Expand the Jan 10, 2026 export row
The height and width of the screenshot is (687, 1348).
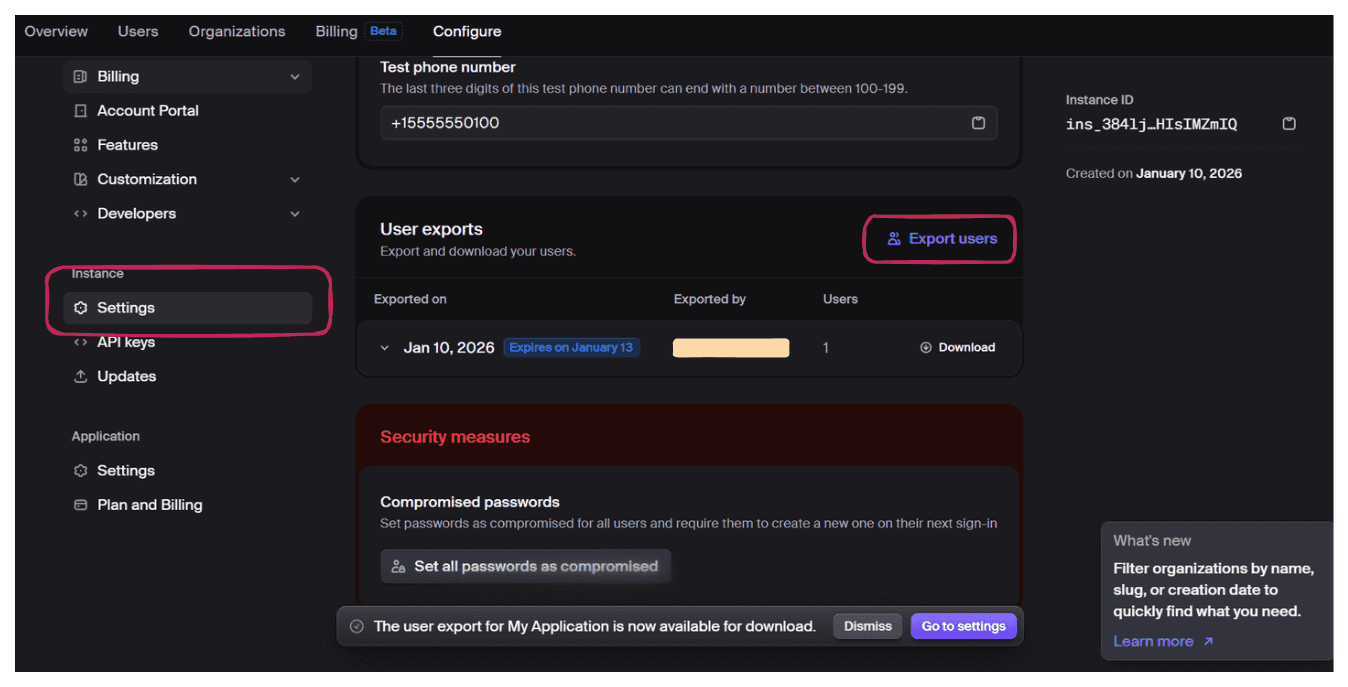pos(385,348)
